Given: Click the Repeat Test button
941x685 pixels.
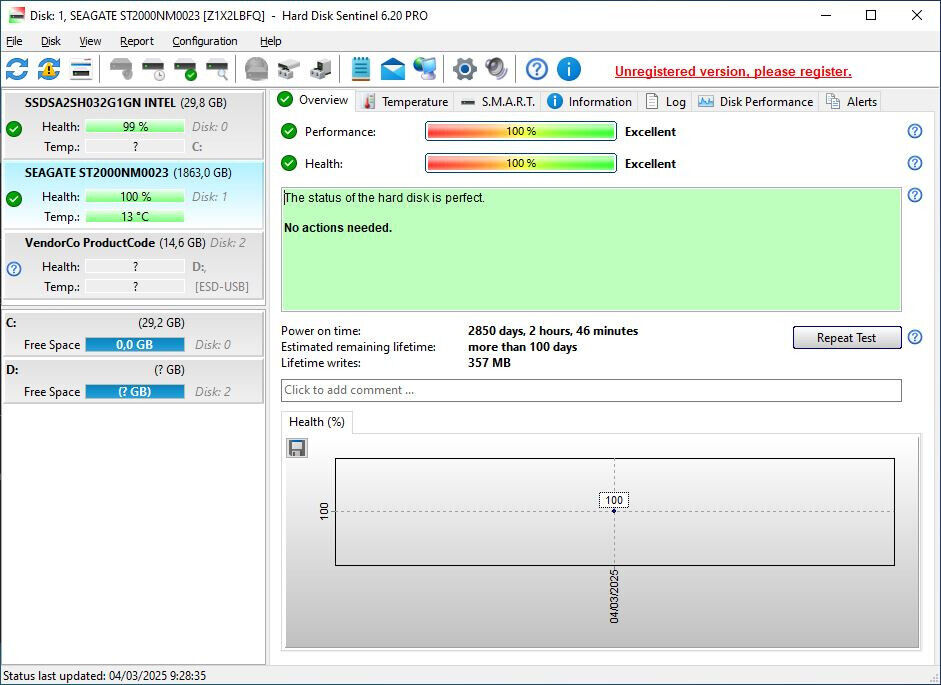Looking at the screenshot, I should 847,337.
